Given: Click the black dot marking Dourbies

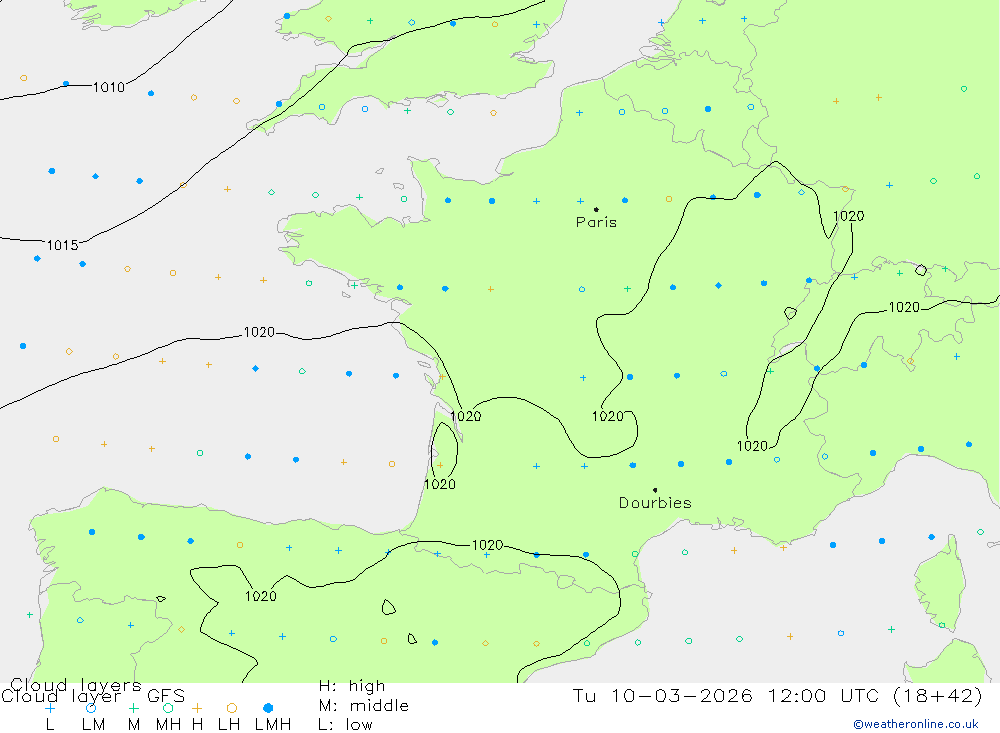Looking at the screenshot, I should click(x=655, y=490).
